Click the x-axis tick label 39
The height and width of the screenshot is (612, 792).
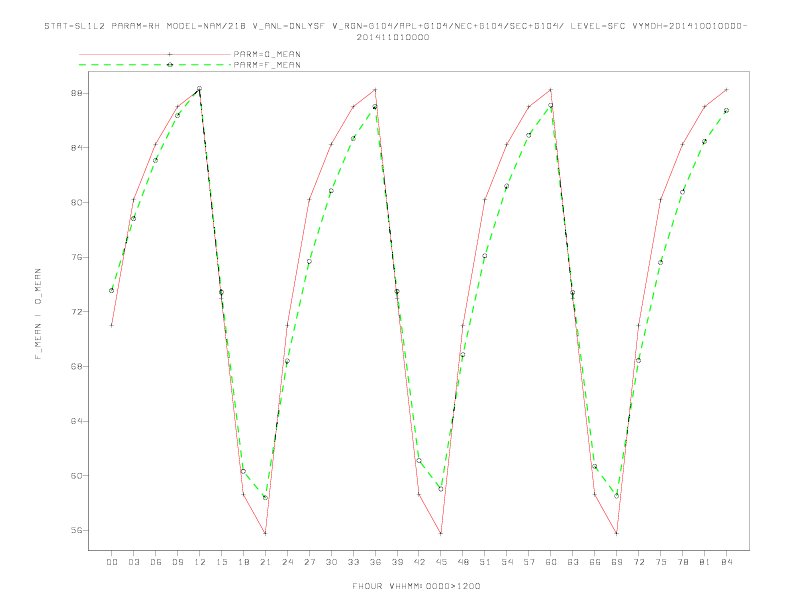point(397,562)
